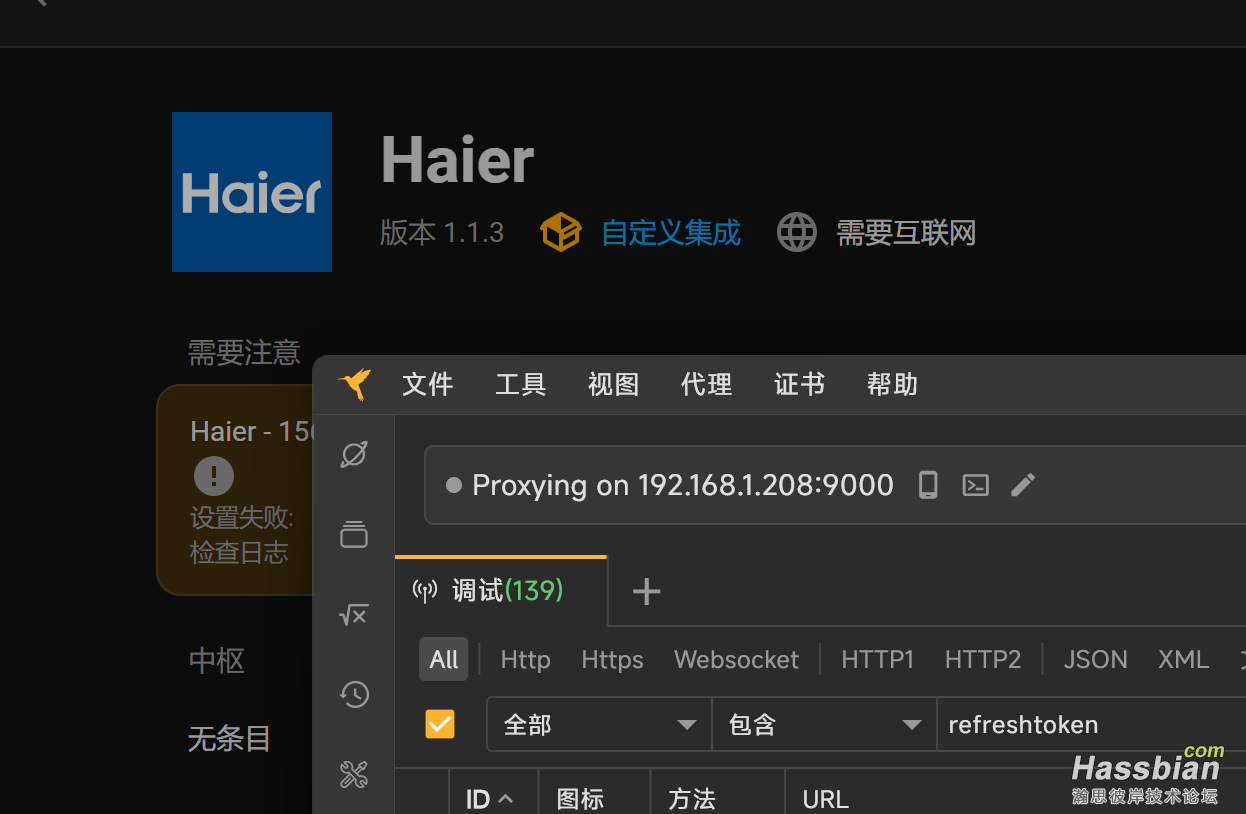Uncheck the orange search filter checkbox
This screenshot has width=1246, height=814.
click(x=440, y=724)
